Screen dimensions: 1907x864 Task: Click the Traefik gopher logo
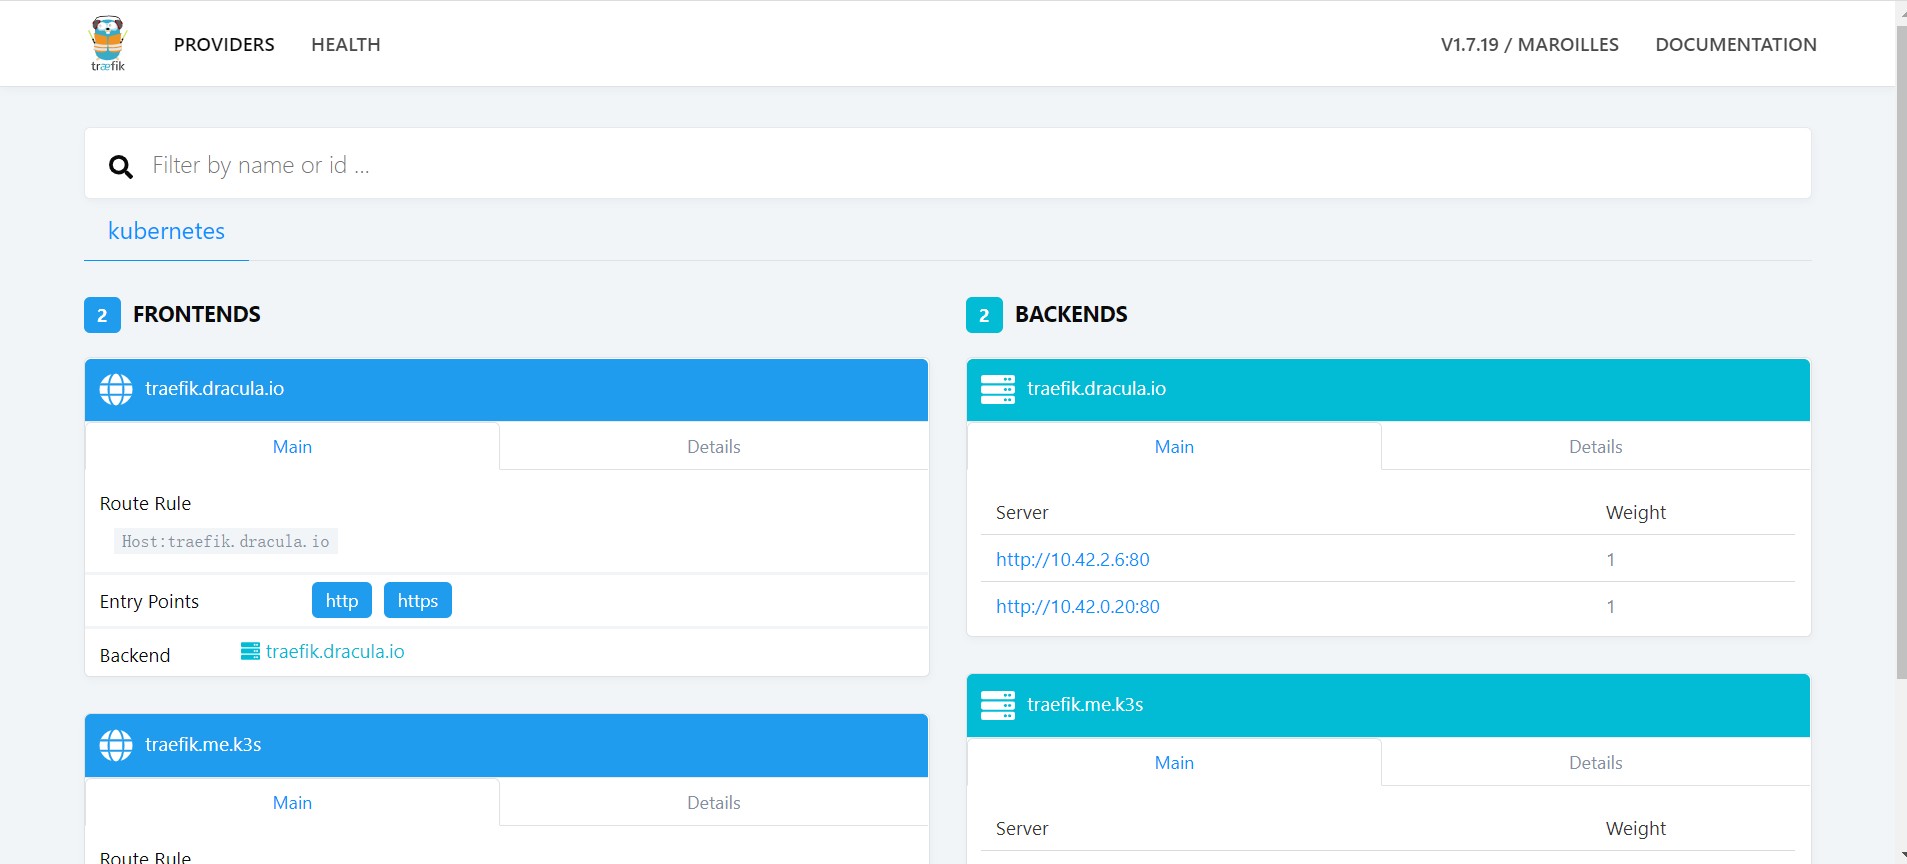point(108,44)
